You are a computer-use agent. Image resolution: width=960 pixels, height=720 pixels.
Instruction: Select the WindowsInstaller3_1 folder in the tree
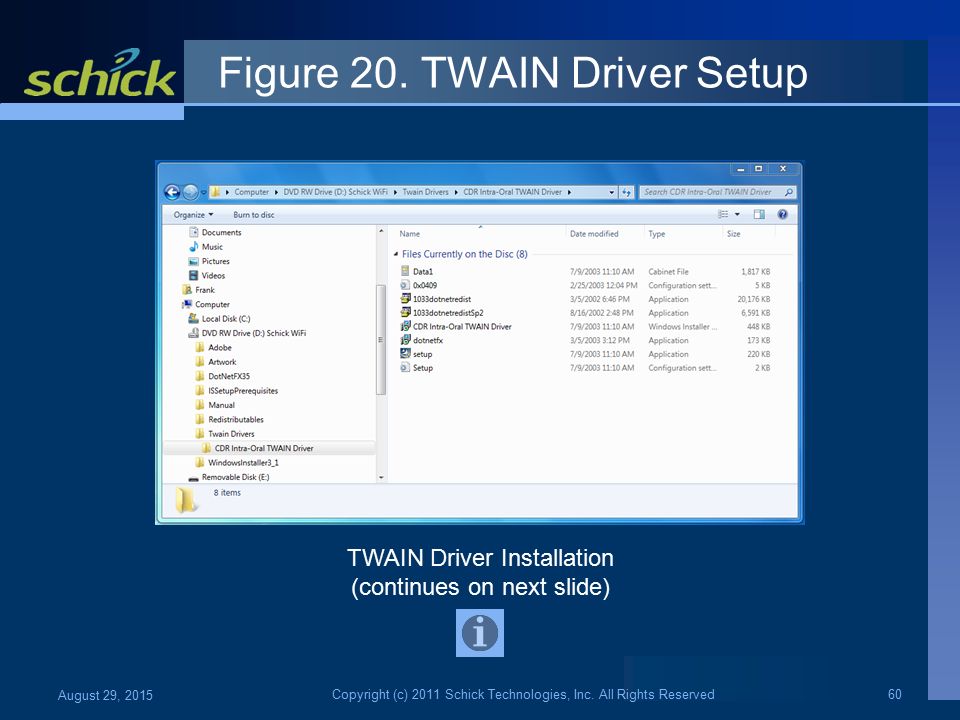[x=243, y=463]
